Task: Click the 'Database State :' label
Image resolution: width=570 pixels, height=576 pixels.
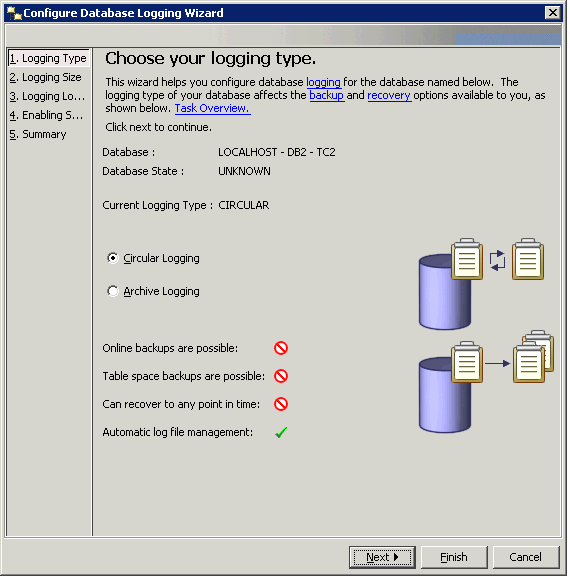Action: pyautogui.click(x=143, y=171)
